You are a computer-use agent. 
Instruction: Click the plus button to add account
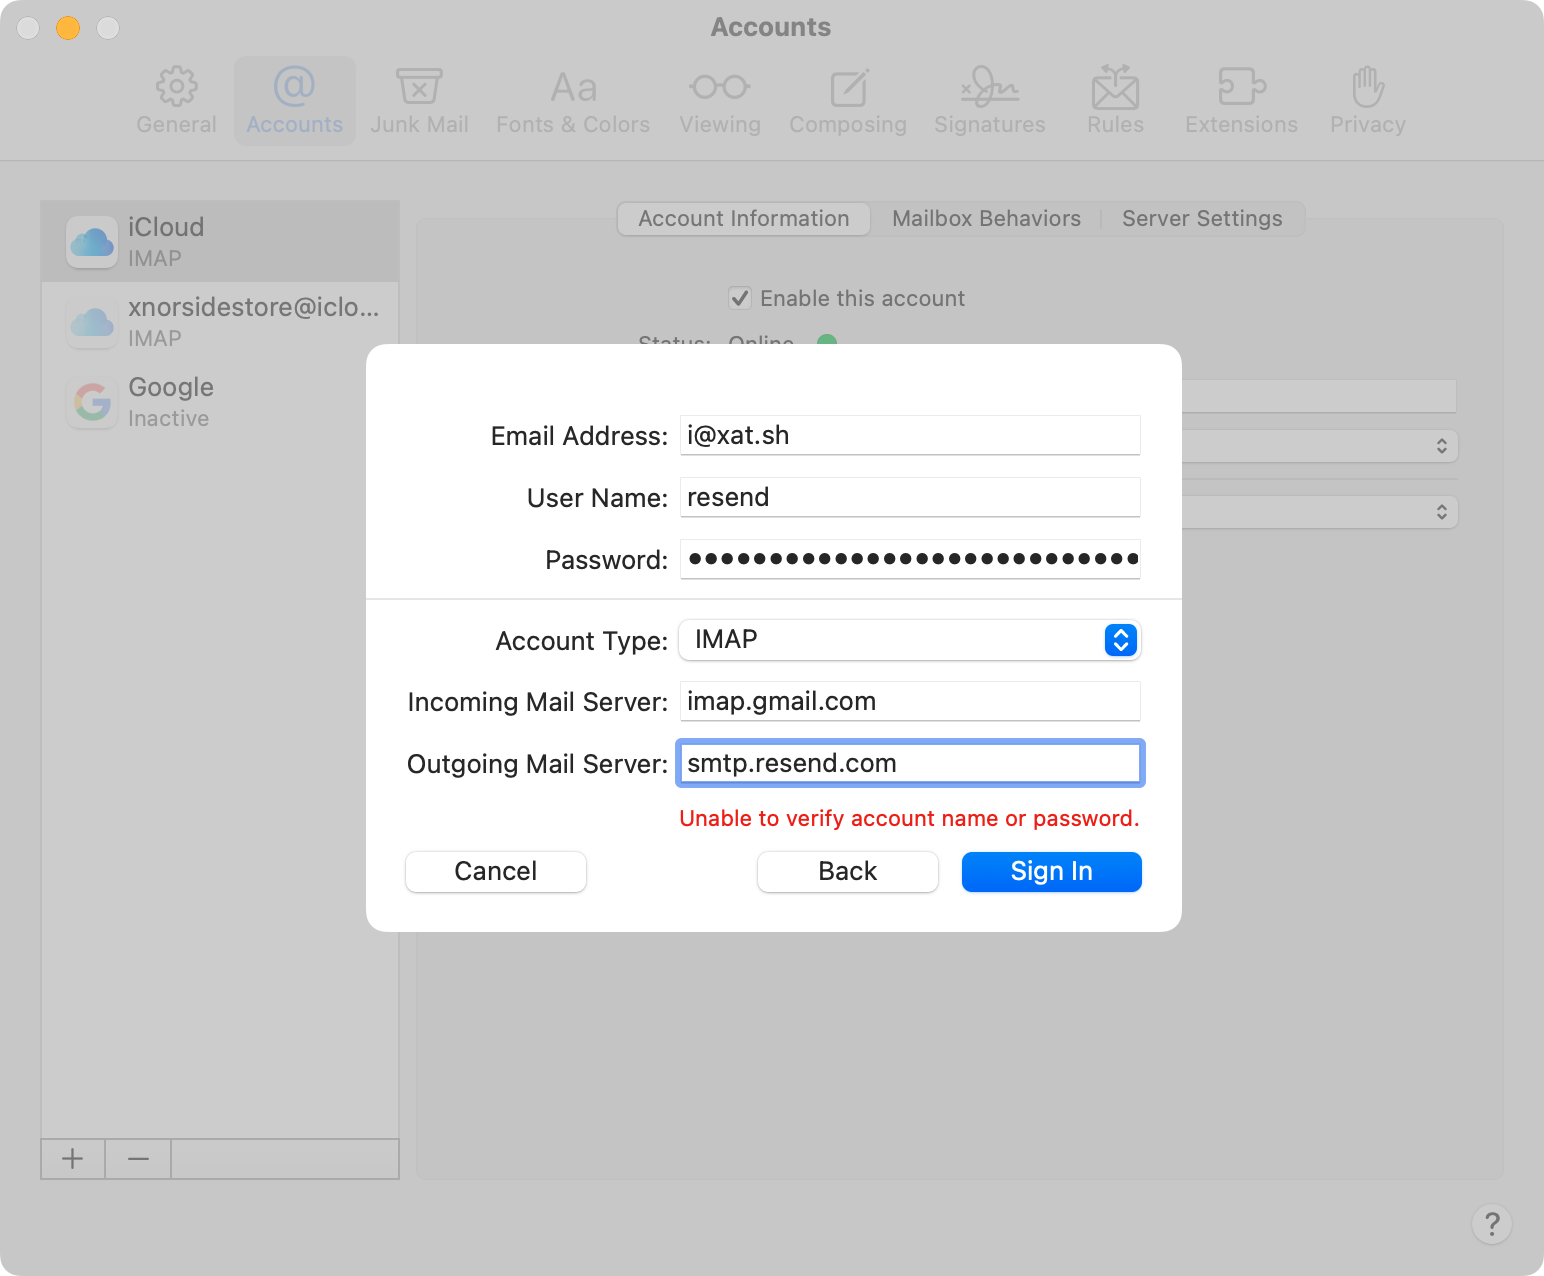point(73,1159)
